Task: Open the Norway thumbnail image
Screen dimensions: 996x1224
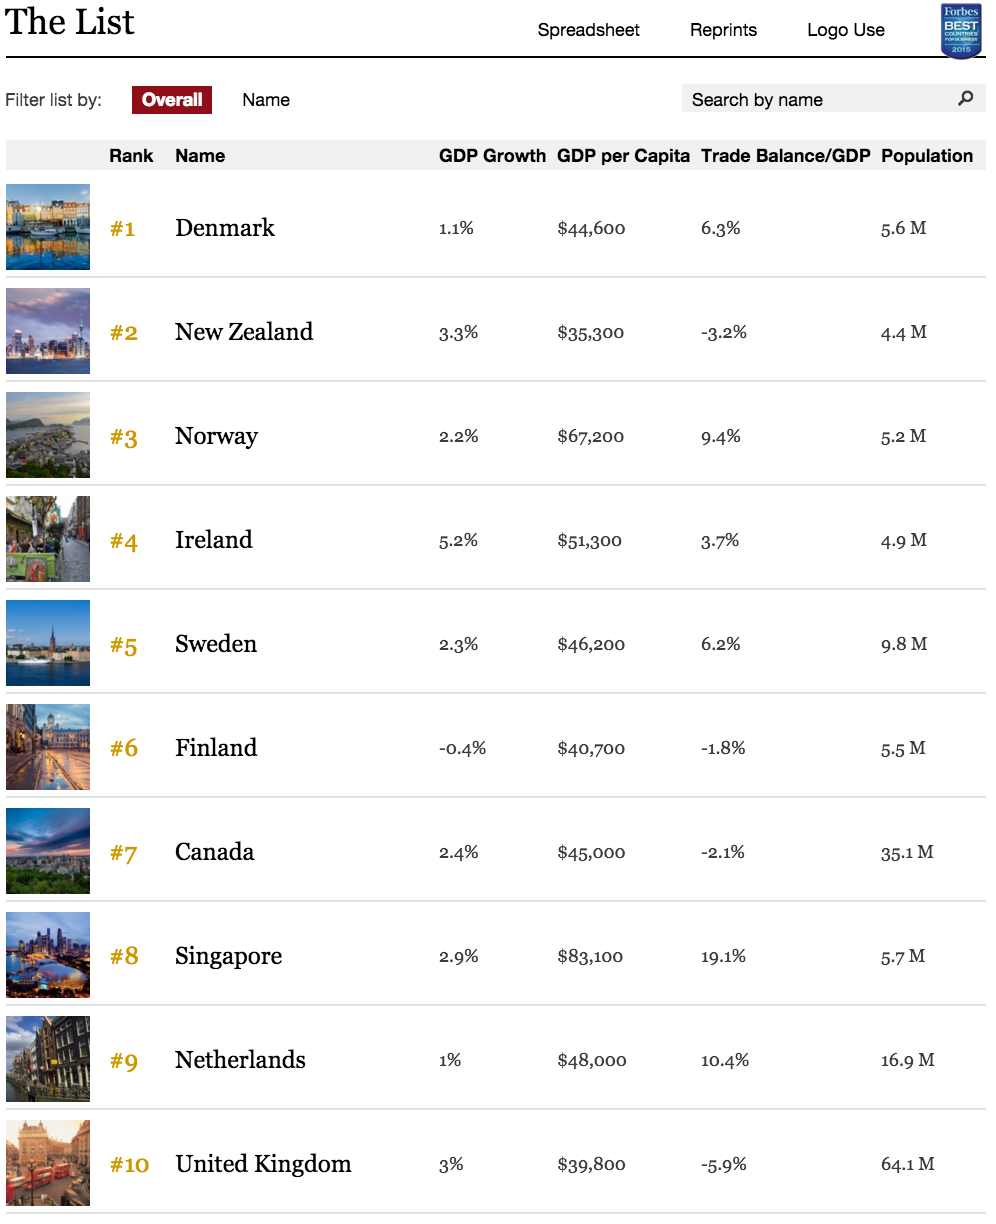Action: [x=48, y=435]
